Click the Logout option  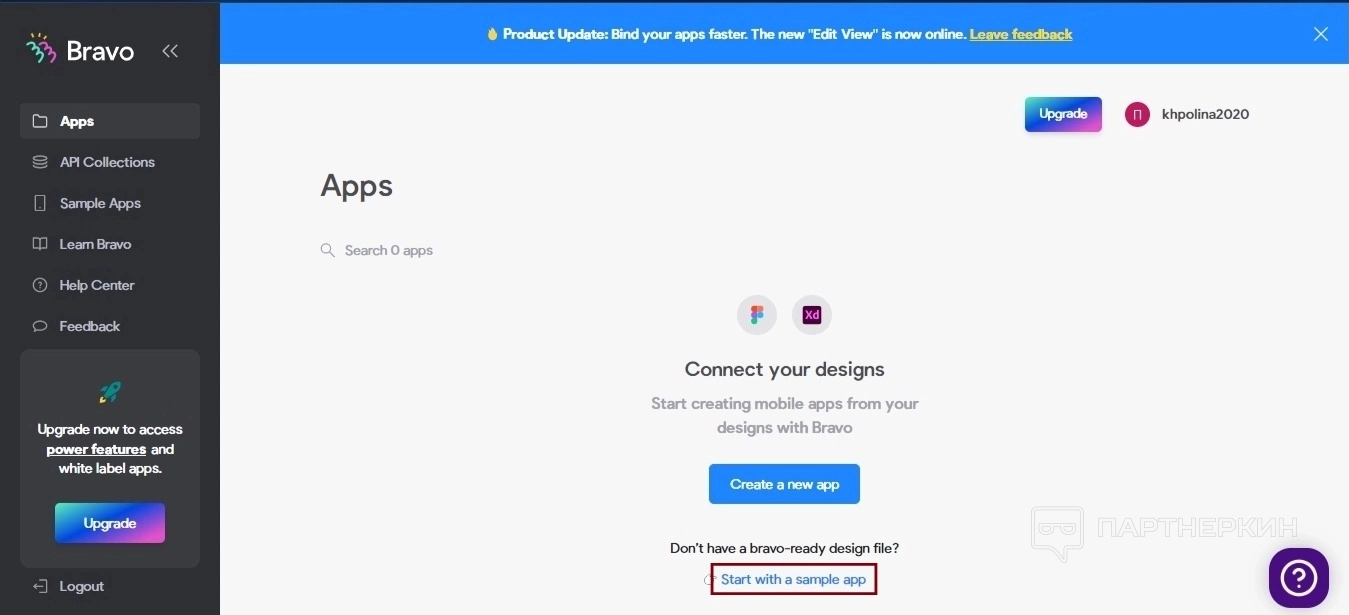(x=68, y=586)
